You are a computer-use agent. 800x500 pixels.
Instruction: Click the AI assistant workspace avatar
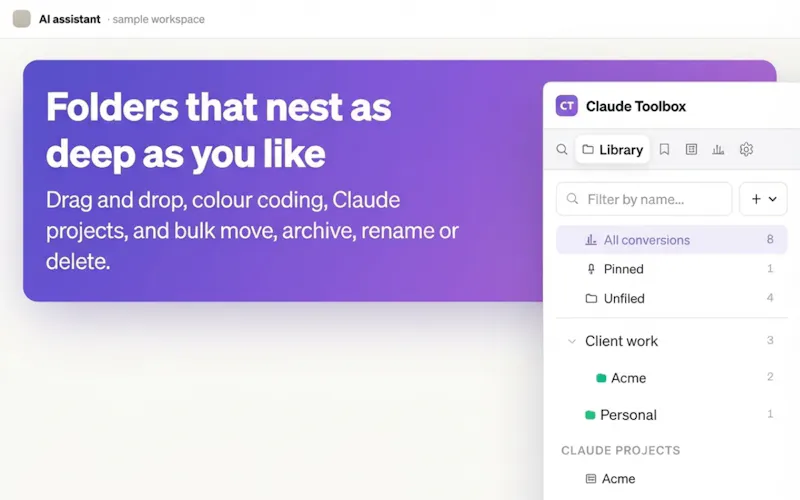[x=21, y=19]
